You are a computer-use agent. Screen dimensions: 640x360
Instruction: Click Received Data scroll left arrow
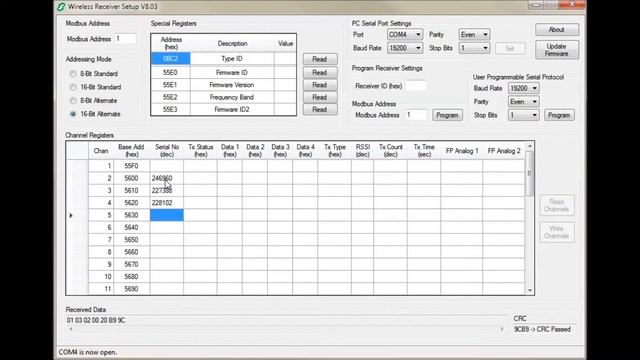(71, 329)
